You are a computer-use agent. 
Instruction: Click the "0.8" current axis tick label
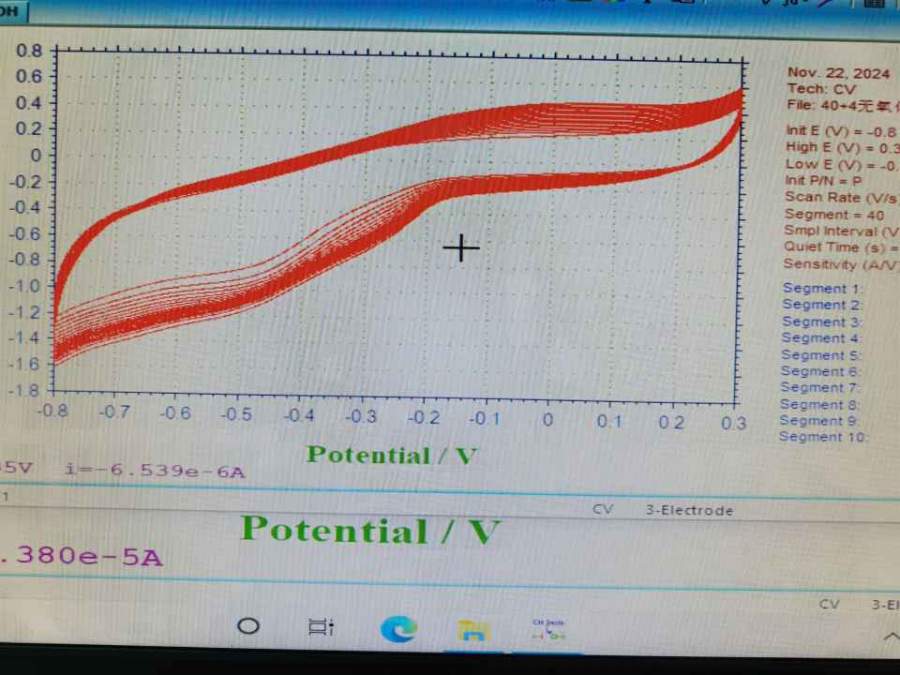(29, 51)
